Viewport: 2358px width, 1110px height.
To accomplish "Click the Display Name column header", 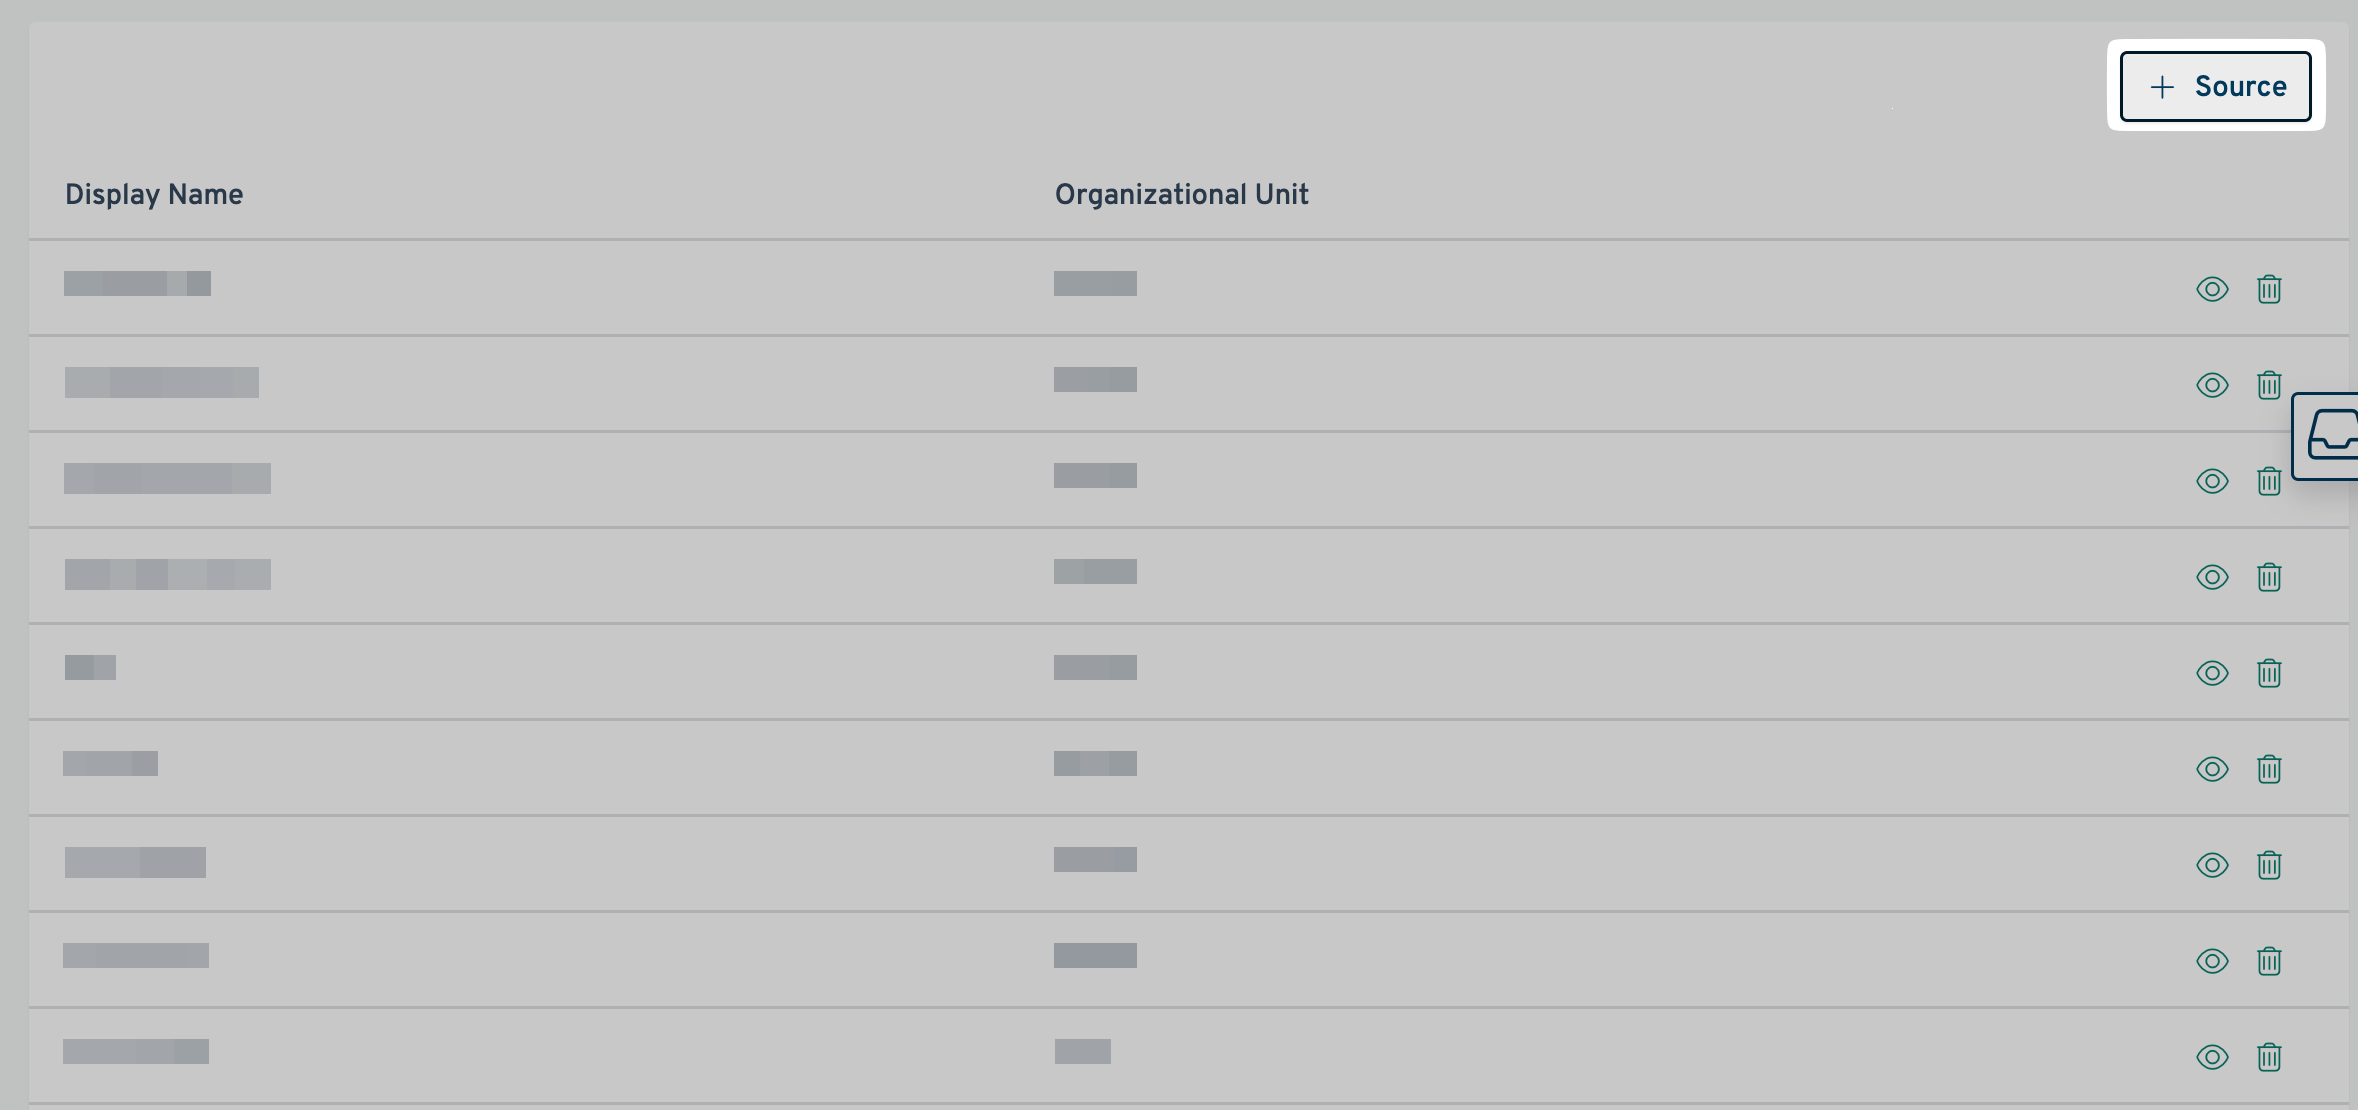I will point(154,194).
